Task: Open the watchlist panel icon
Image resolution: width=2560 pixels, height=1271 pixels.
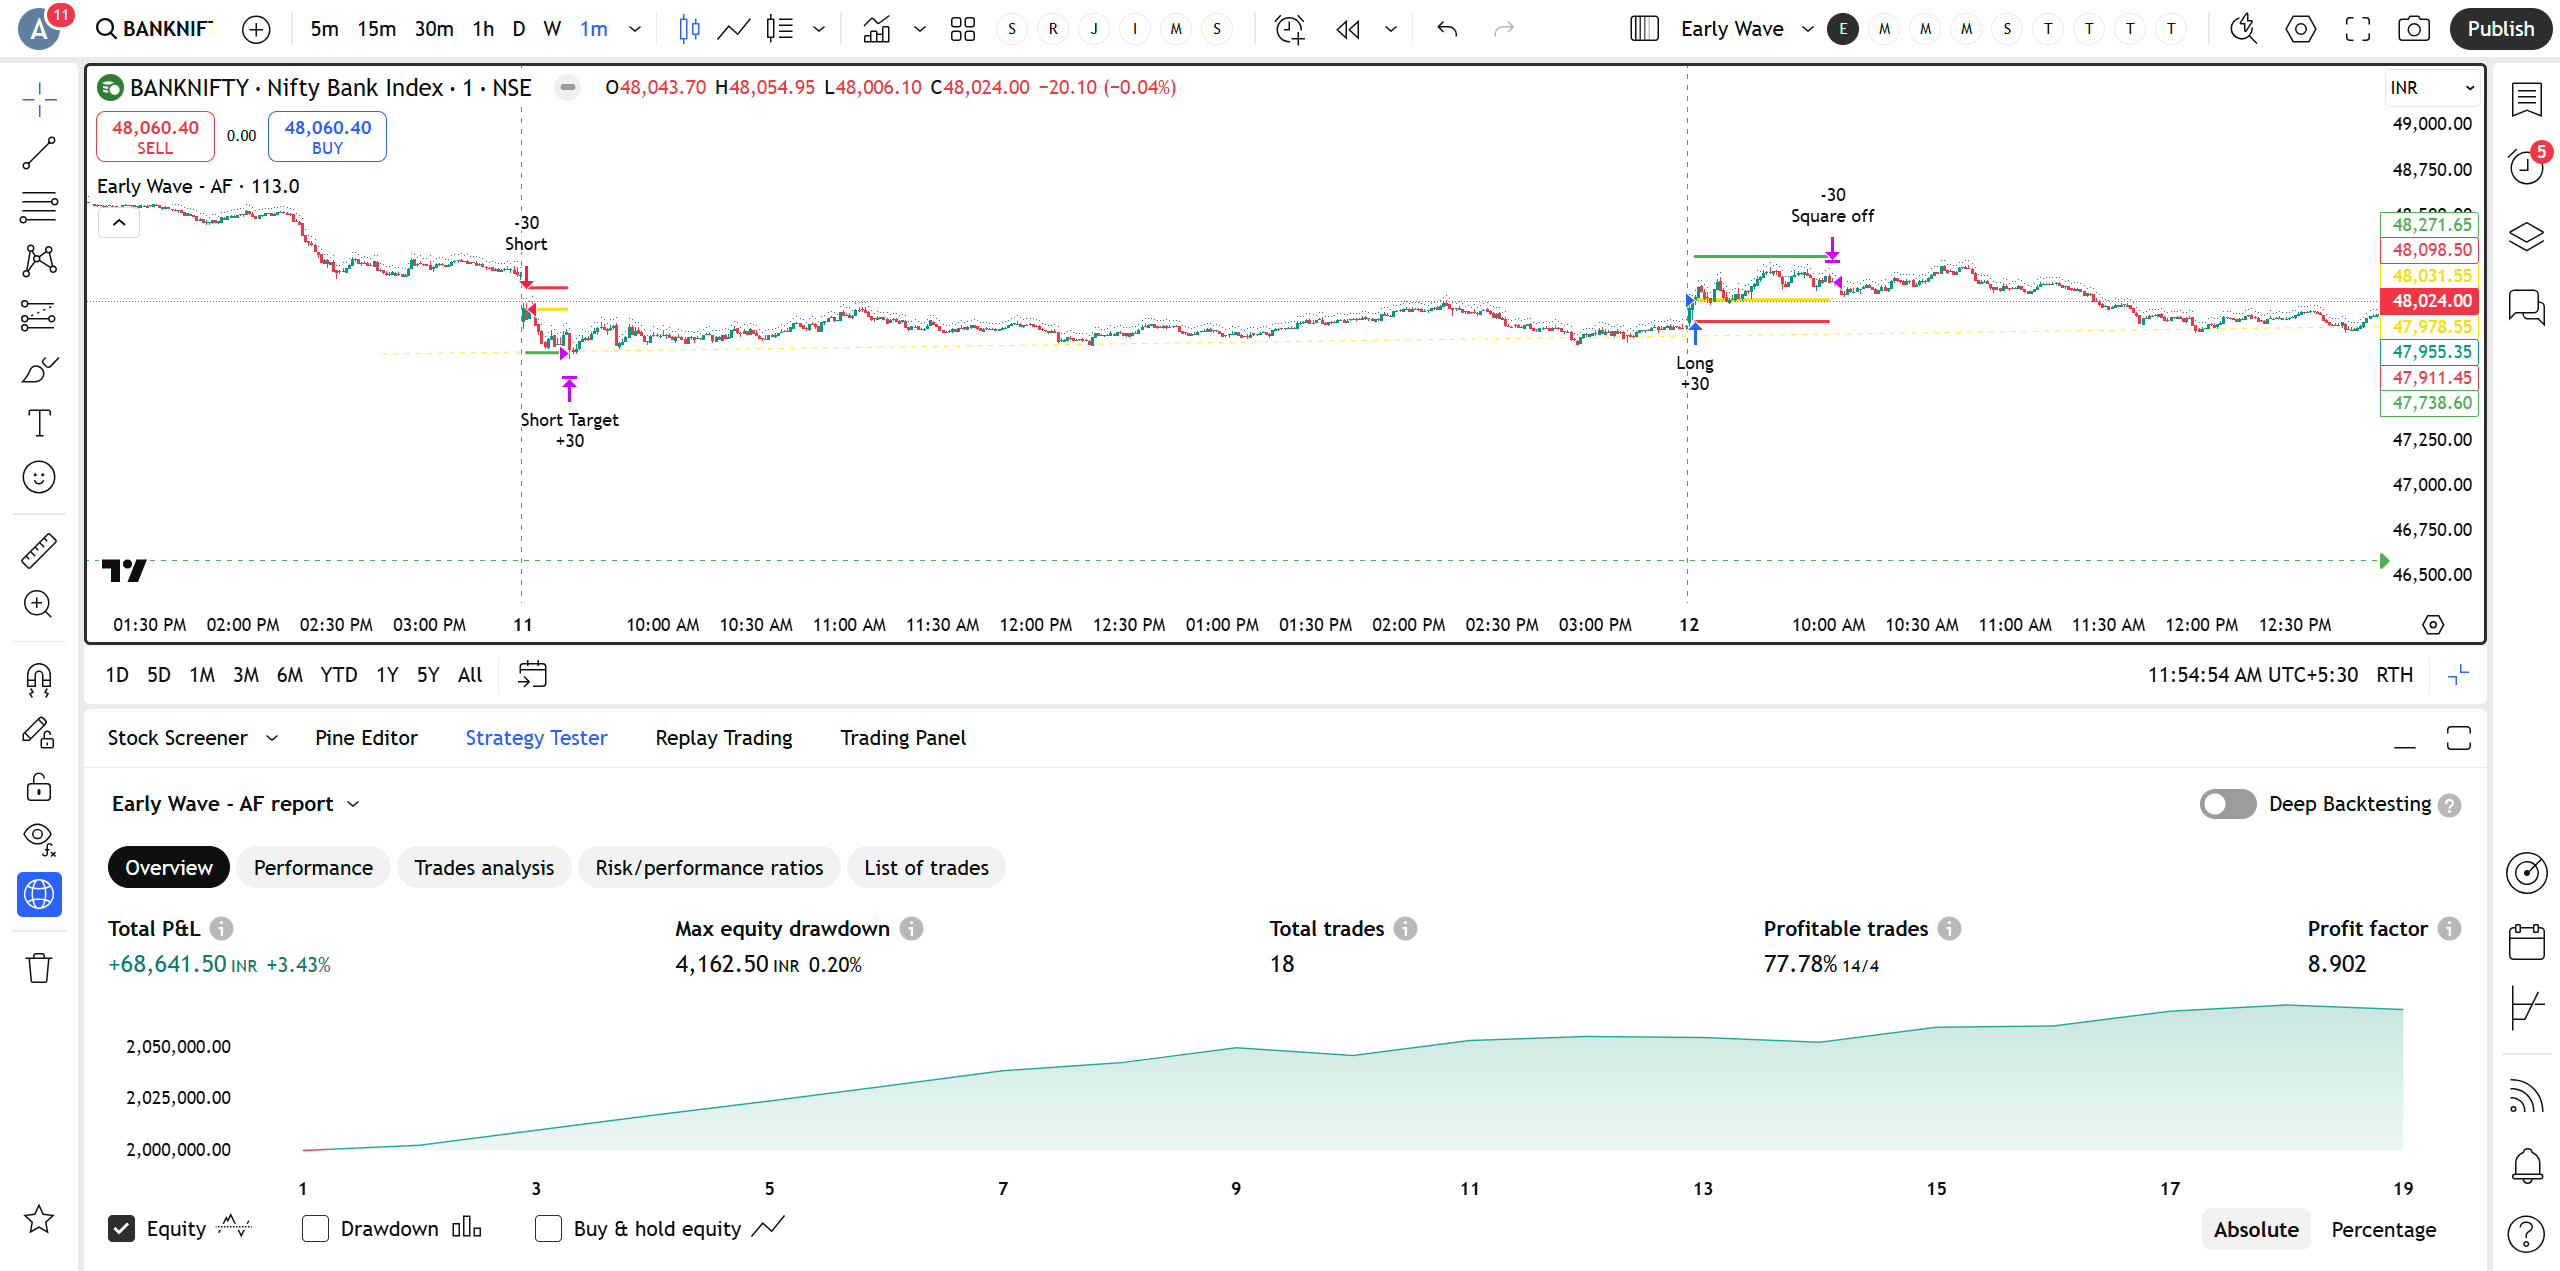Action: (x=2526, y=99)
